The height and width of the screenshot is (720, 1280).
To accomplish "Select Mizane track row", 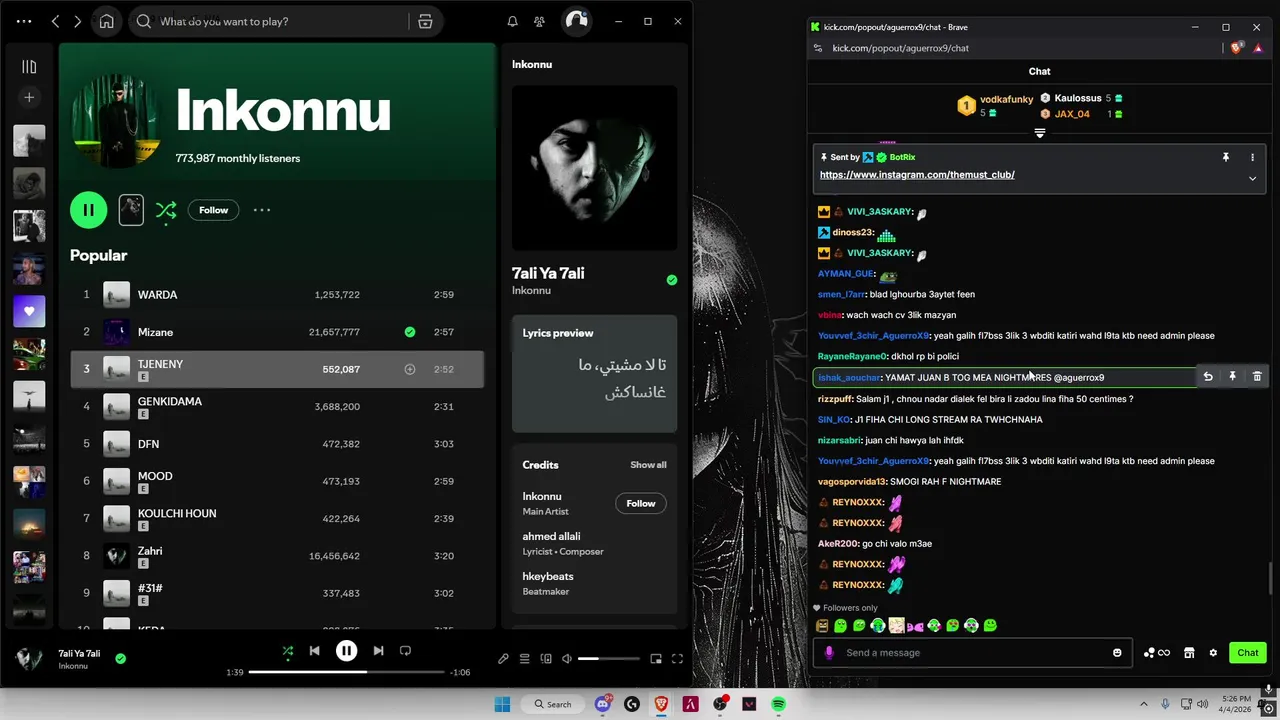I will [277, 332].
